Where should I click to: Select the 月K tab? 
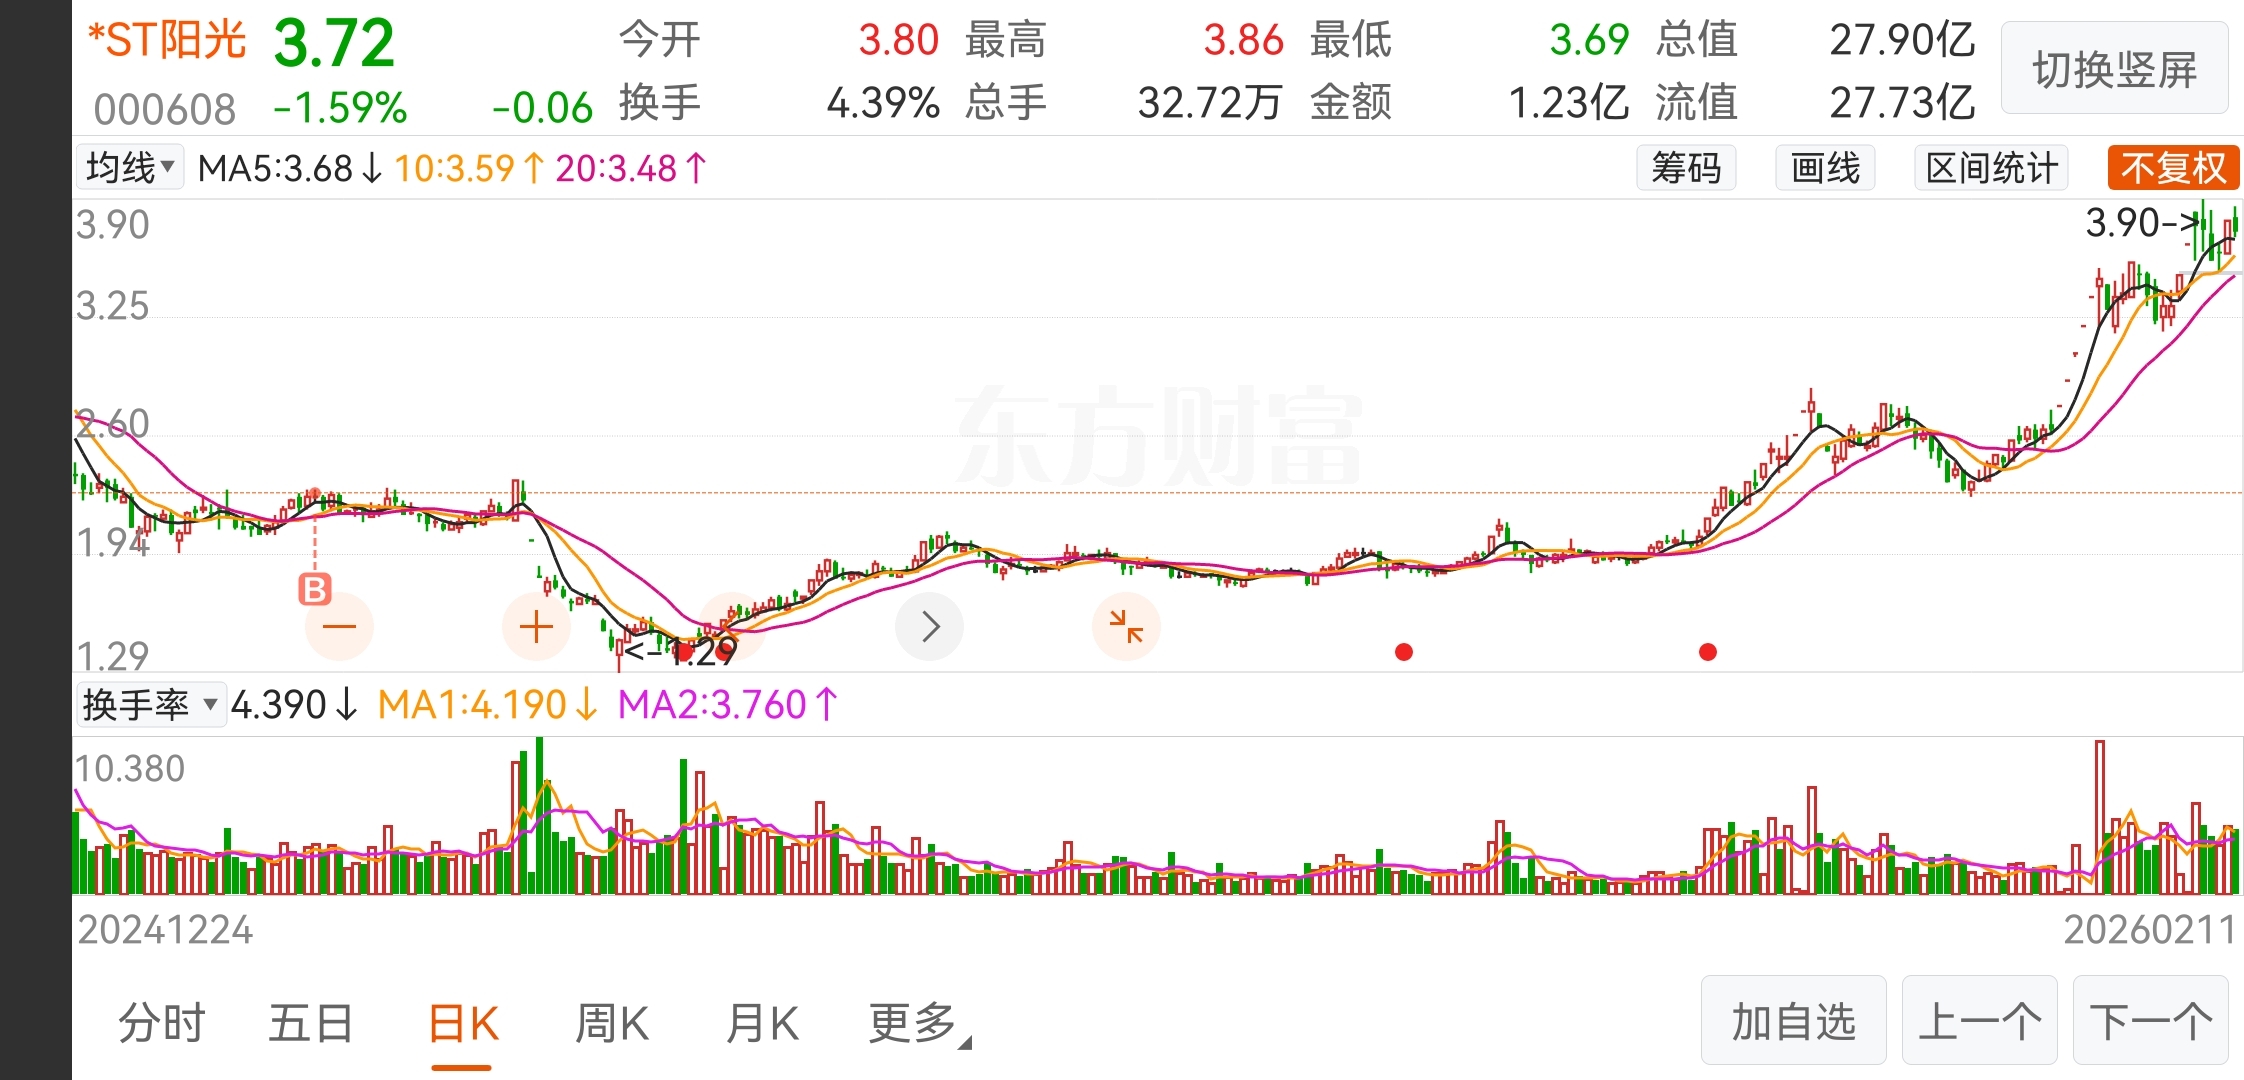(x=762, y=1024)
